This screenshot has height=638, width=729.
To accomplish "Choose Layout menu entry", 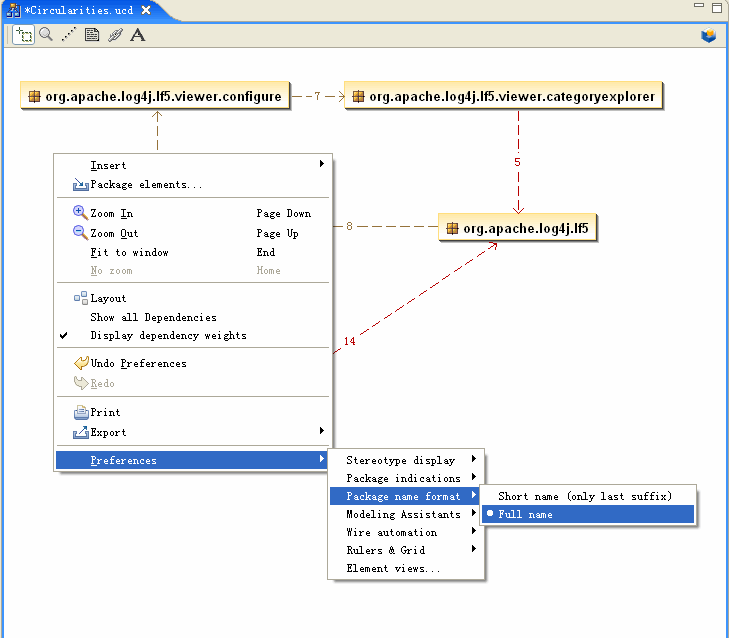I will tap(192, 298).
